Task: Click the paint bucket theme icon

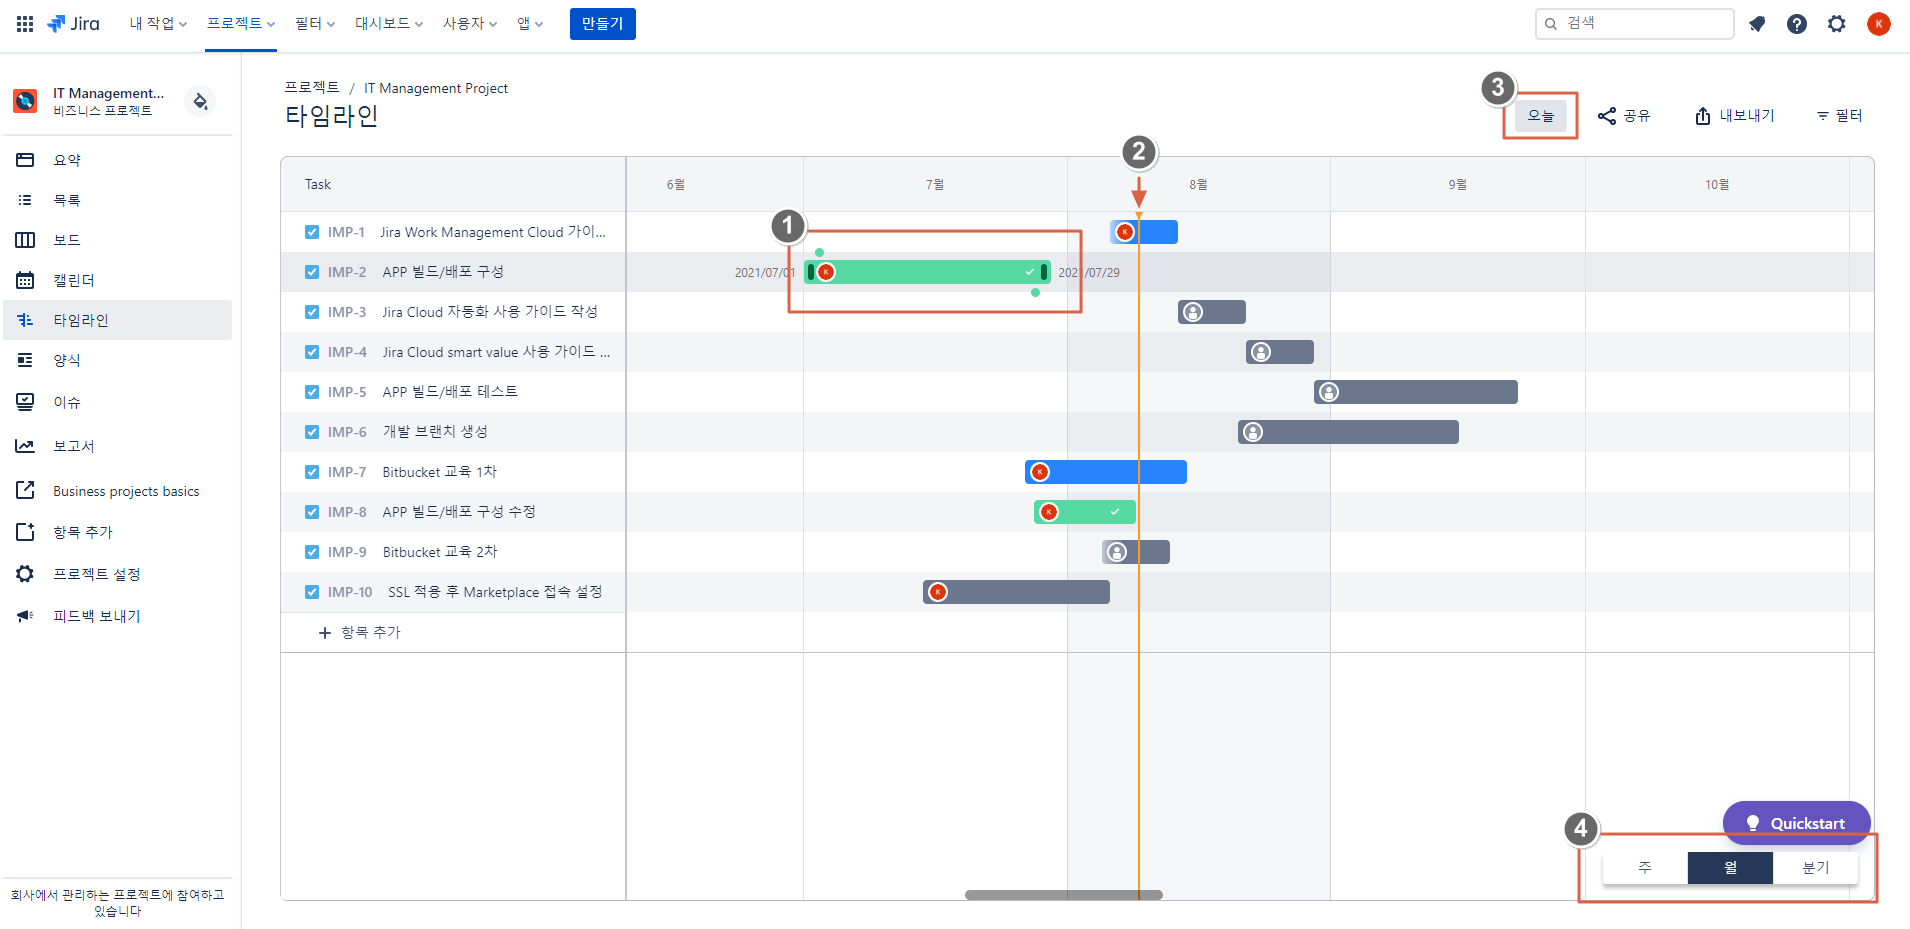Action: (201, 101)
